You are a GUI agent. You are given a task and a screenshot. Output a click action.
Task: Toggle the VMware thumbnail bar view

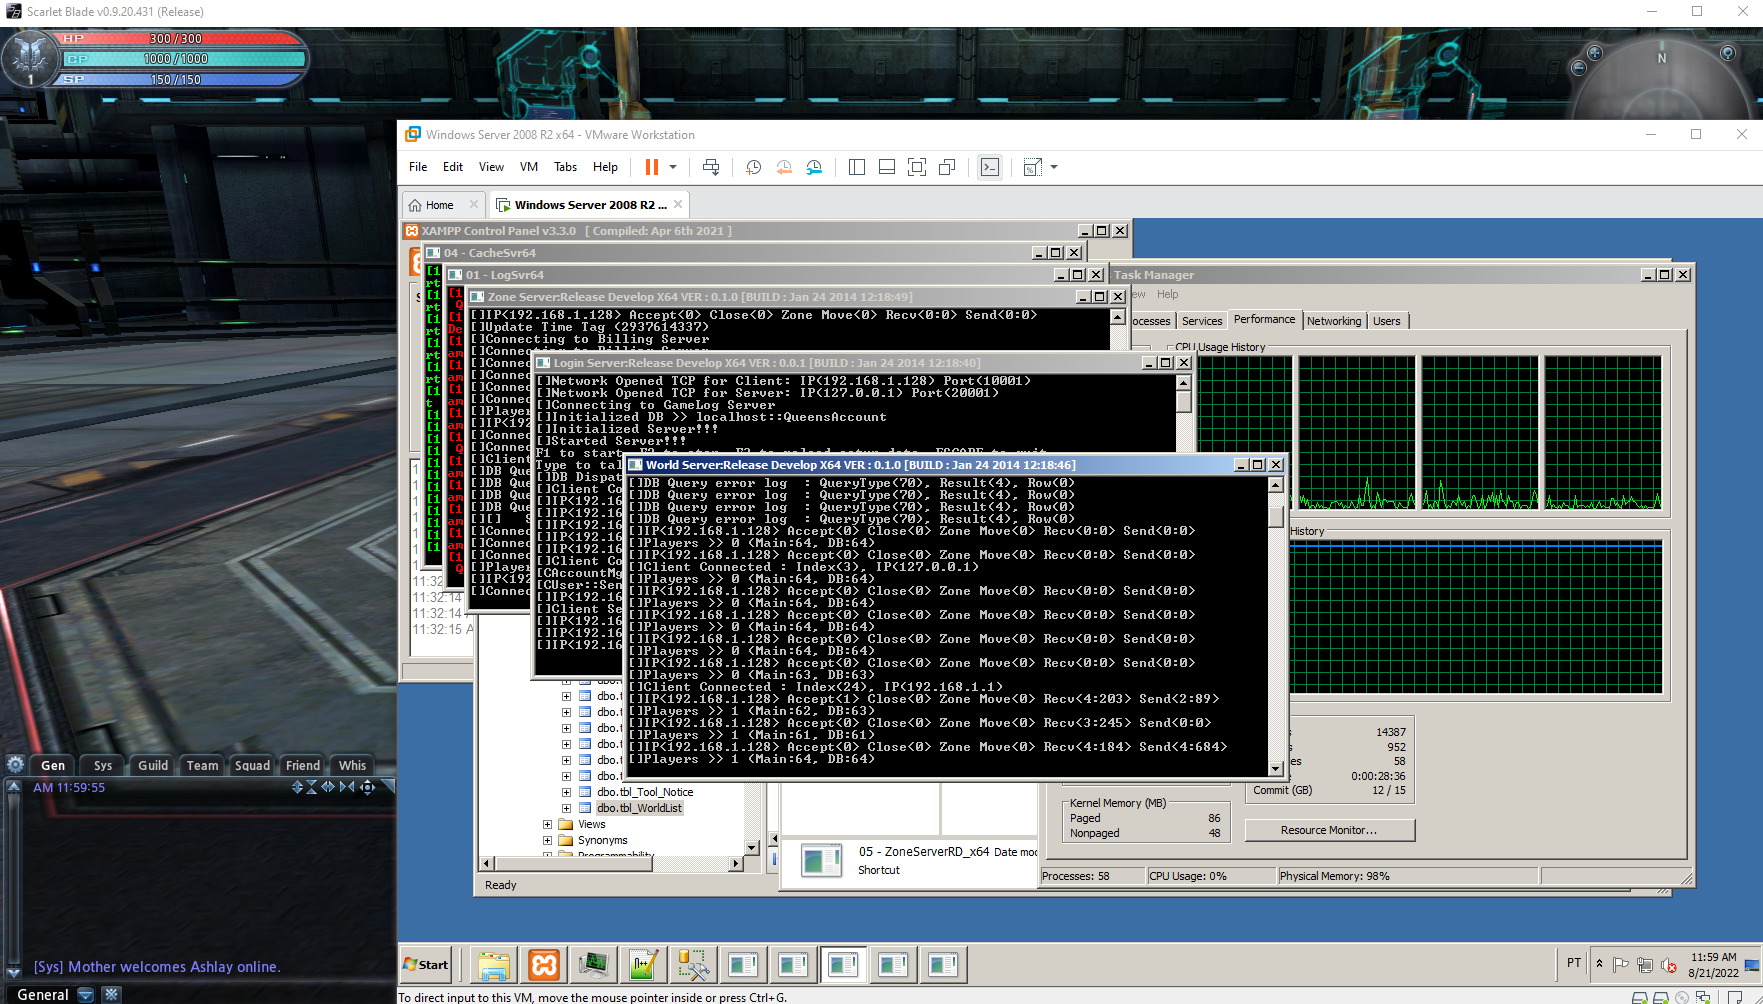pyautogui.click(x=887, y=167)
